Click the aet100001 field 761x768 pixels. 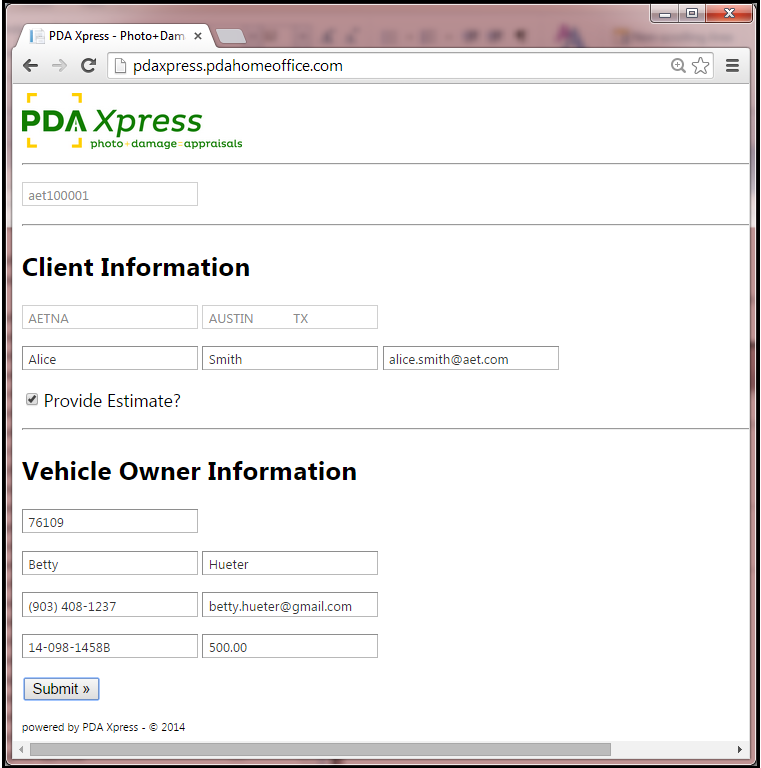(110, 194)
